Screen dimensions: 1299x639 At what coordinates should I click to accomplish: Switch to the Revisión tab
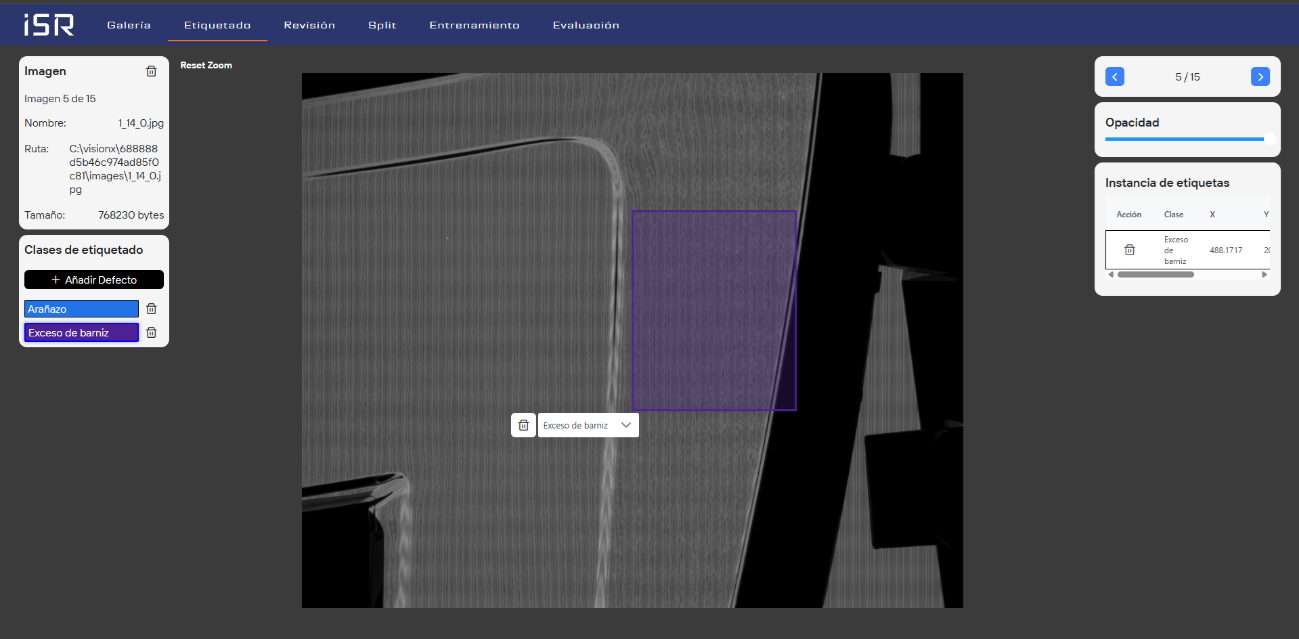coord(309,25)
